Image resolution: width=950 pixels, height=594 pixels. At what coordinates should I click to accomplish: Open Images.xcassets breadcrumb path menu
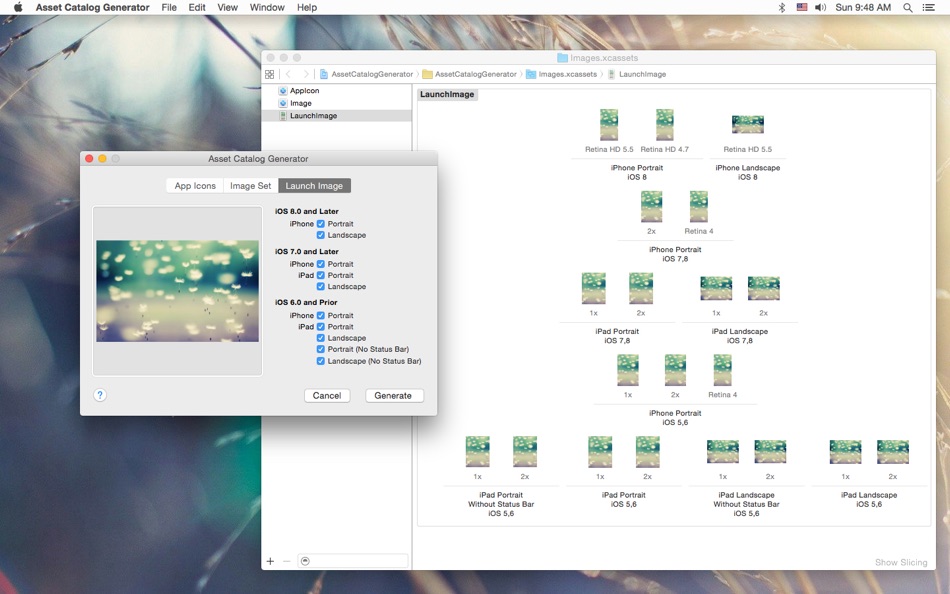point(567,74)
